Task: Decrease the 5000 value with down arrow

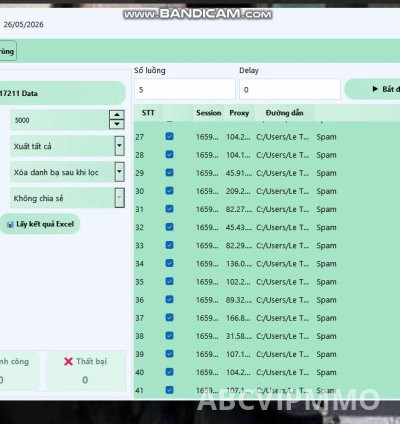Action: 117,124
